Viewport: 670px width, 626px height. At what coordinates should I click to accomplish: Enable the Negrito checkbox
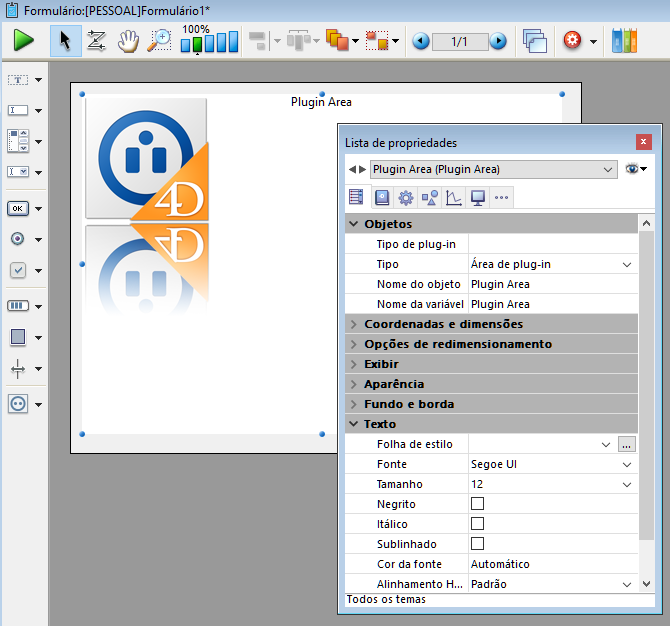click(x=477, y=504)
